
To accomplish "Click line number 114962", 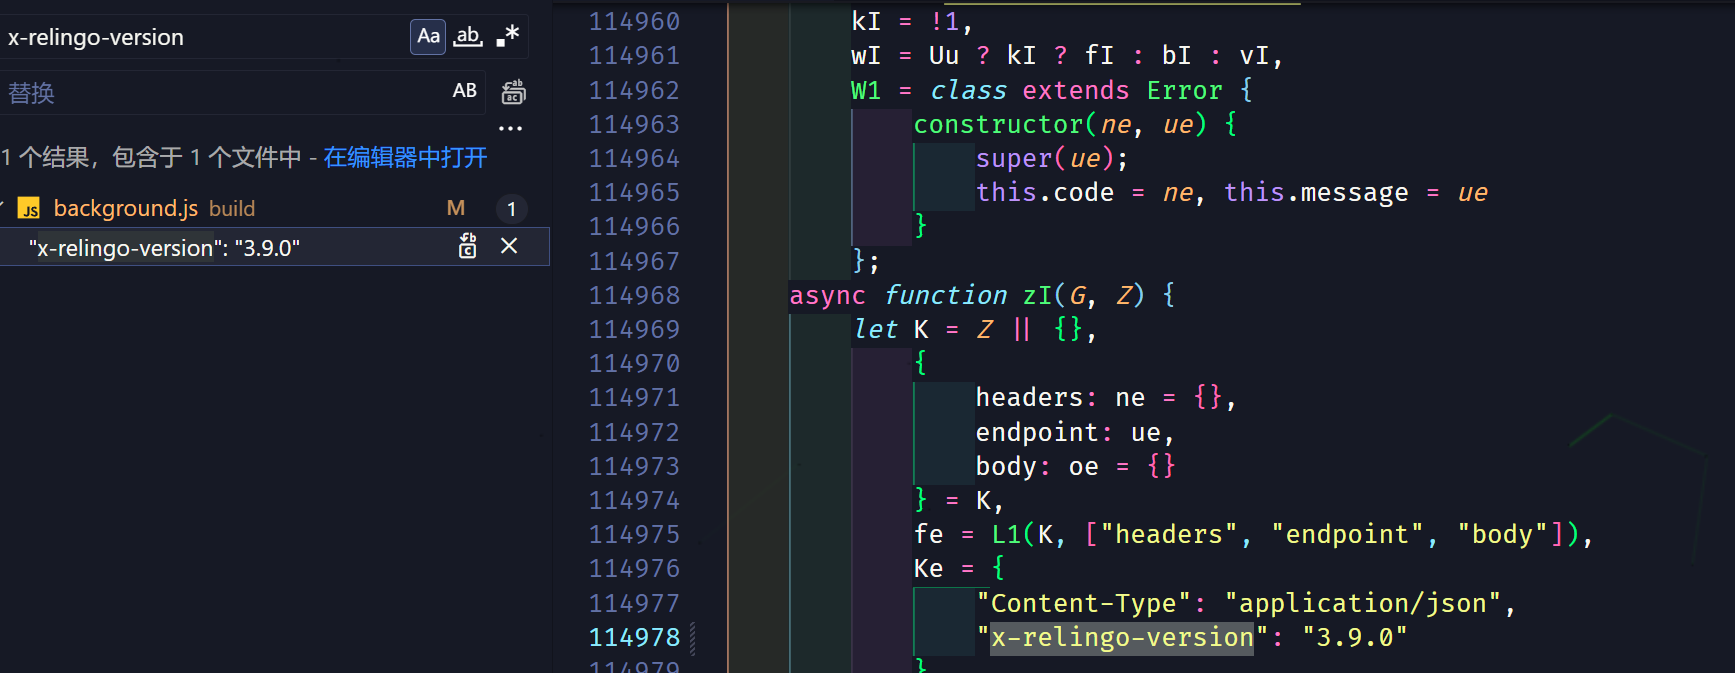I will coord(634,90).
